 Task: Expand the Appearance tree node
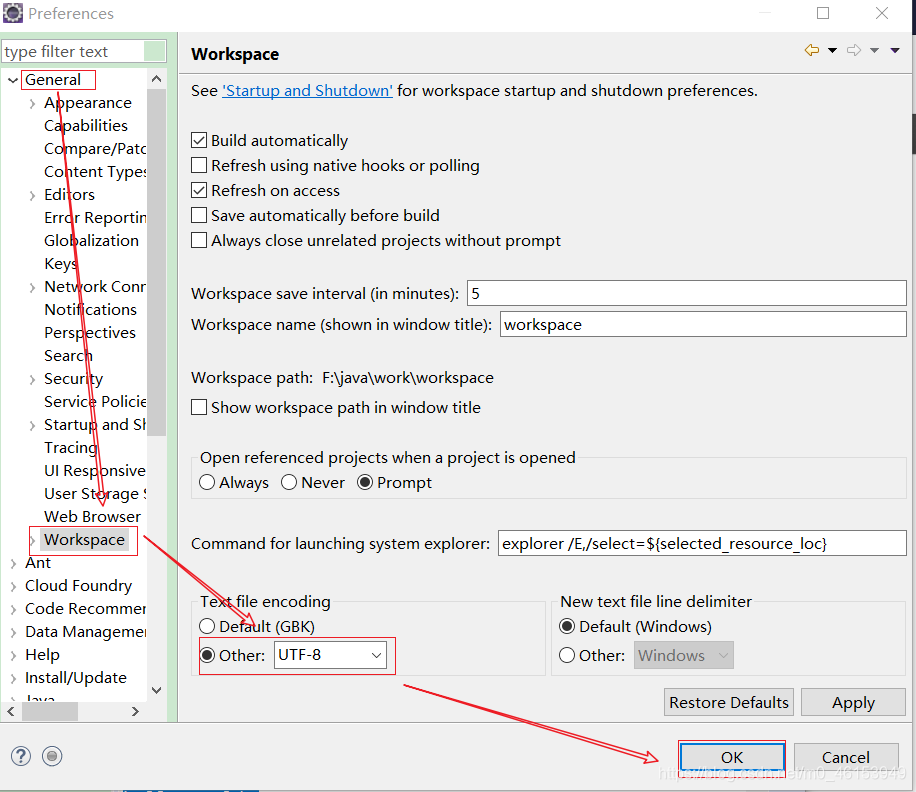(x=32, y=103)
